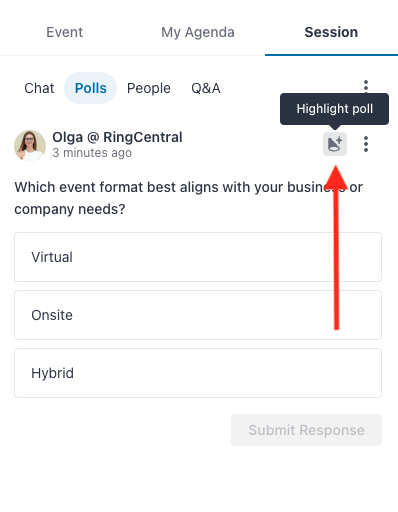Click Olga's profile avatar
The height and width of the screenshot is (512, 398).
click(30, 146)
